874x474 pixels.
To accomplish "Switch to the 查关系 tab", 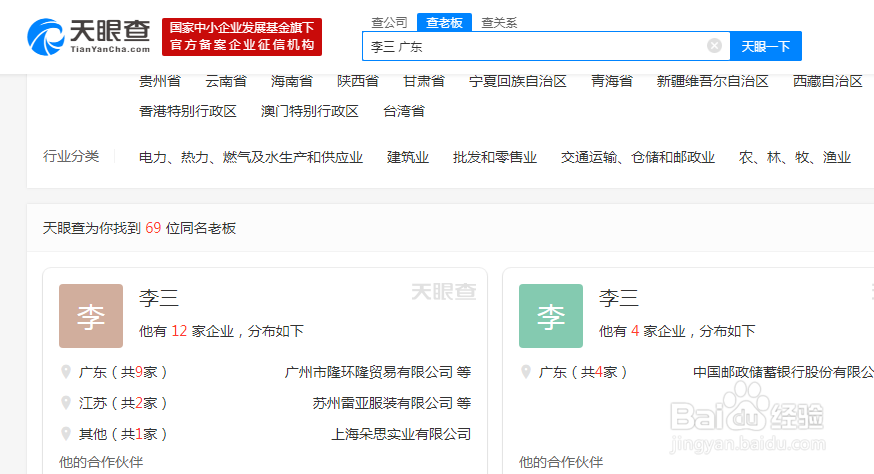I will (499, 22).
